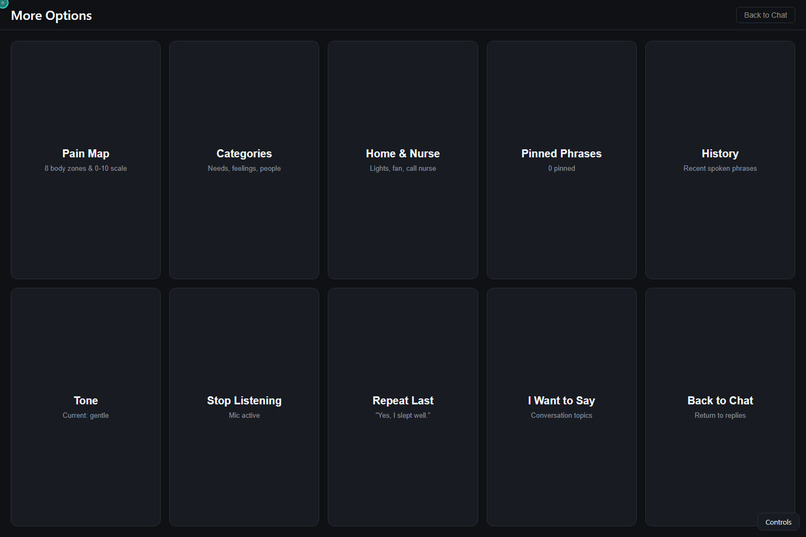Activate the Repeat Last card
This screenshot has width=806, height=537.
coord(403,407)
